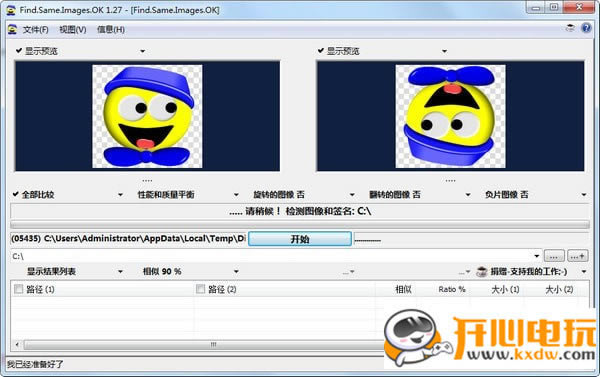Expand the C:\ folder path combo box arrow
The height and width of the screenshot is (377, 600).
[536, 256]
